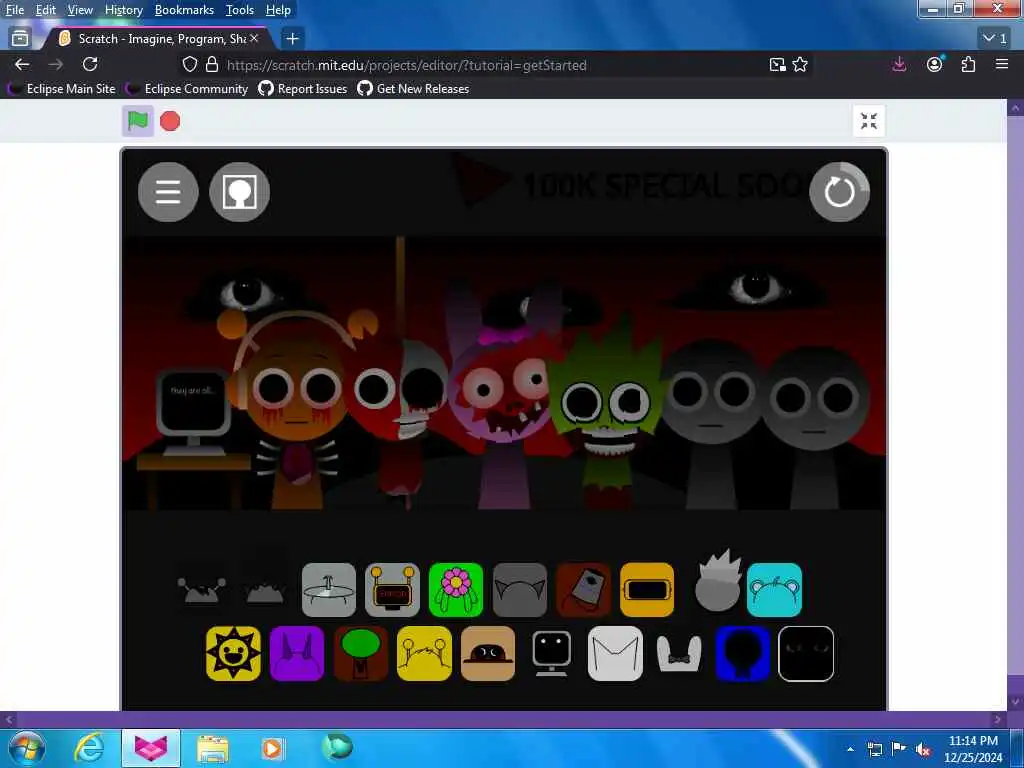Select the black computer monitor icon
The width and height of the screenshot is (1024, 768).
pos(551,653)
